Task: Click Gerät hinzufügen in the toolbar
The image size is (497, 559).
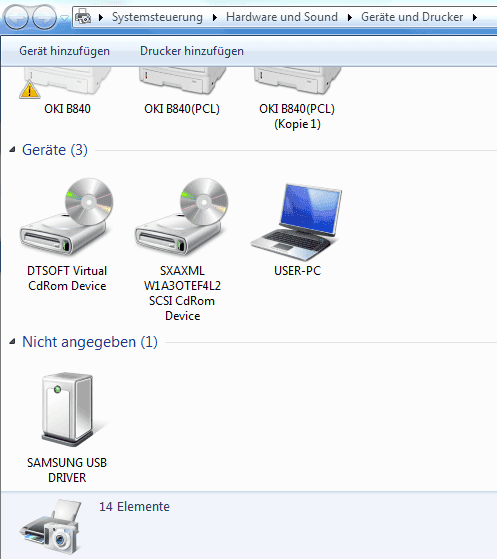Action: (x=65, y=51)
